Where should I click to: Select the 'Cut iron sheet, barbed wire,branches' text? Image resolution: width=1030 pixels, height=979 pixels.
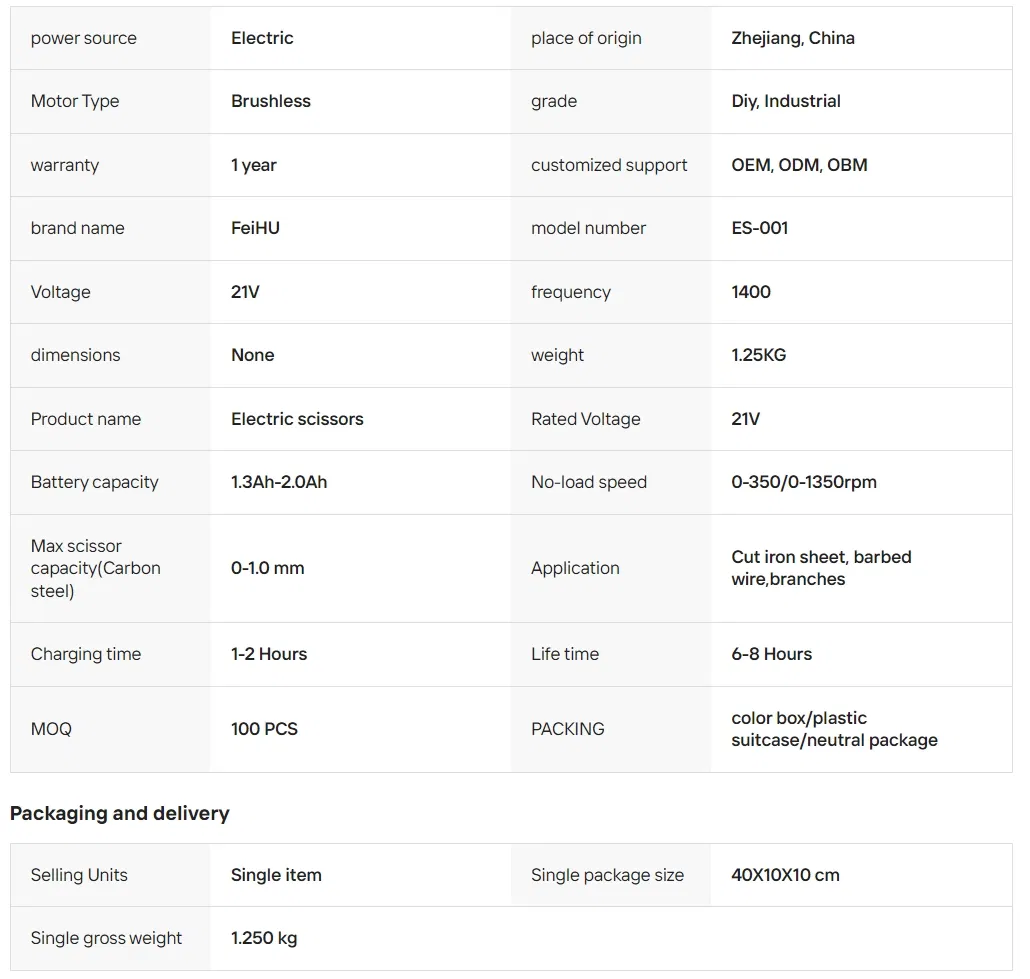[821, 568]
